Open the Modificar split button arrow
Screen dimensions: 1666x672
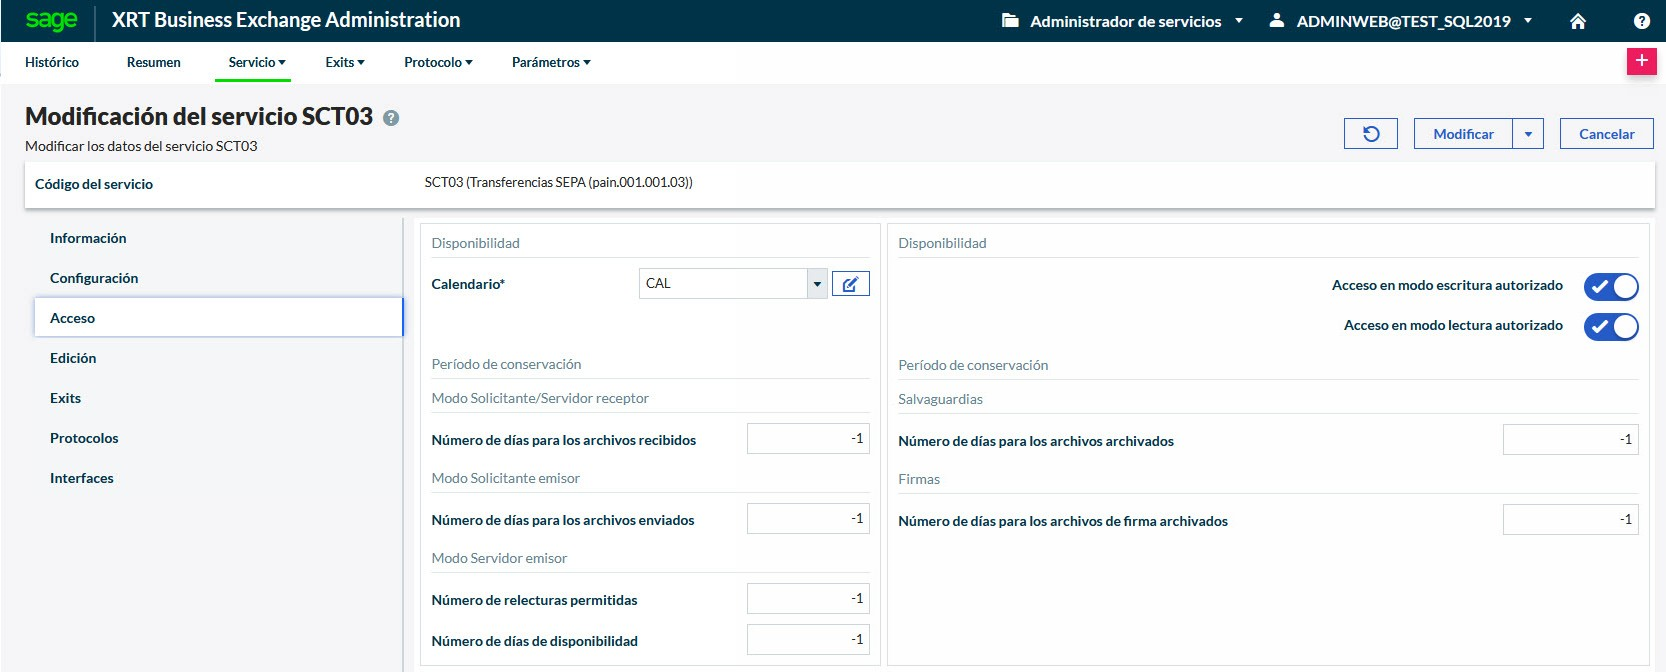click(1528, 134)
